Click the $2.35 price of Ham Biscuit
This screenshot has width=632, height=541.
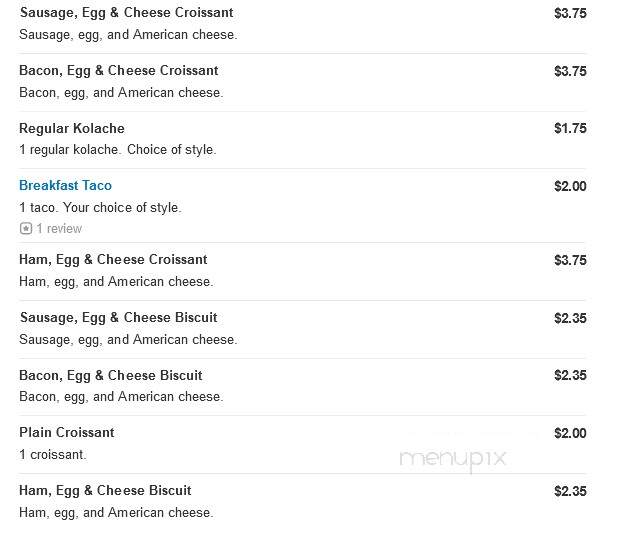click(570, 491)
